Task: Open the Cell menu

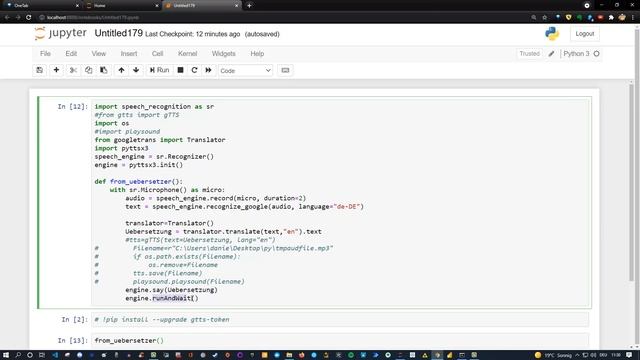Action: (x=157, y=53)
